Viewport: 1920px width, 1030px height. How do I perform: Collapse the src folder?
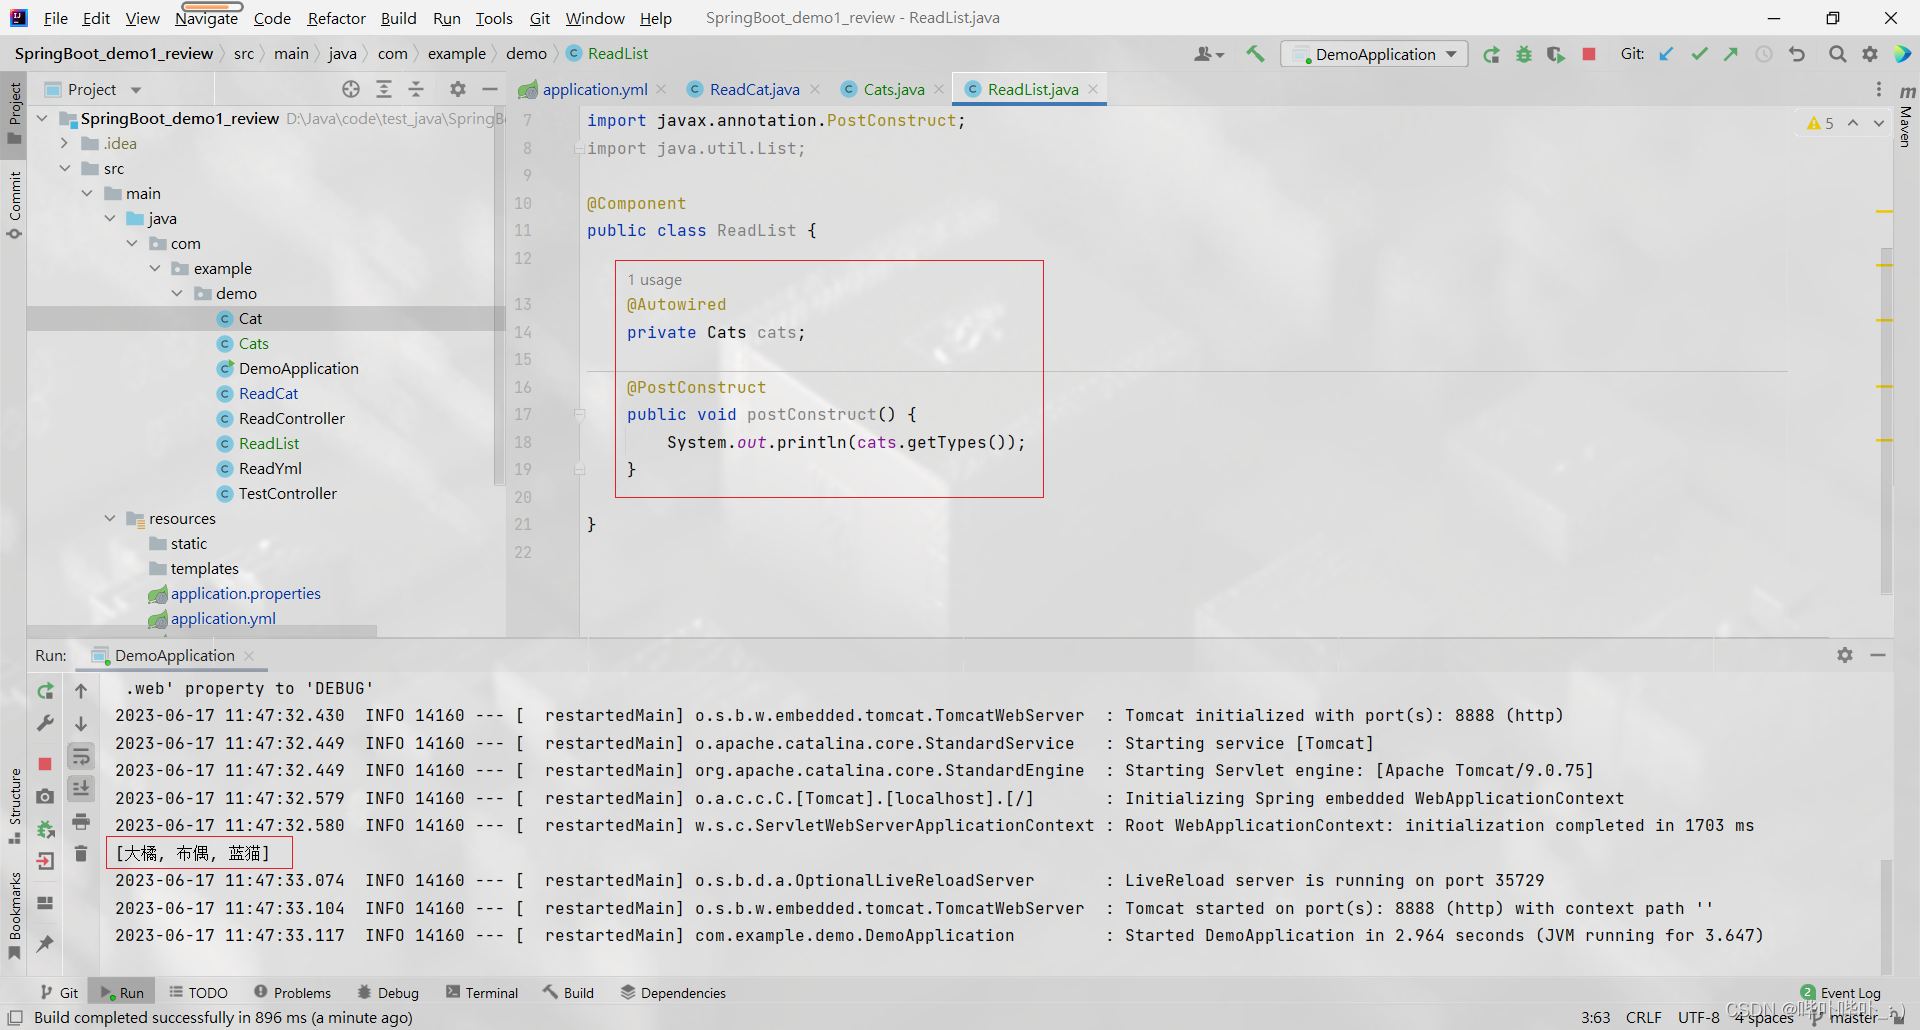pos(64,168)
